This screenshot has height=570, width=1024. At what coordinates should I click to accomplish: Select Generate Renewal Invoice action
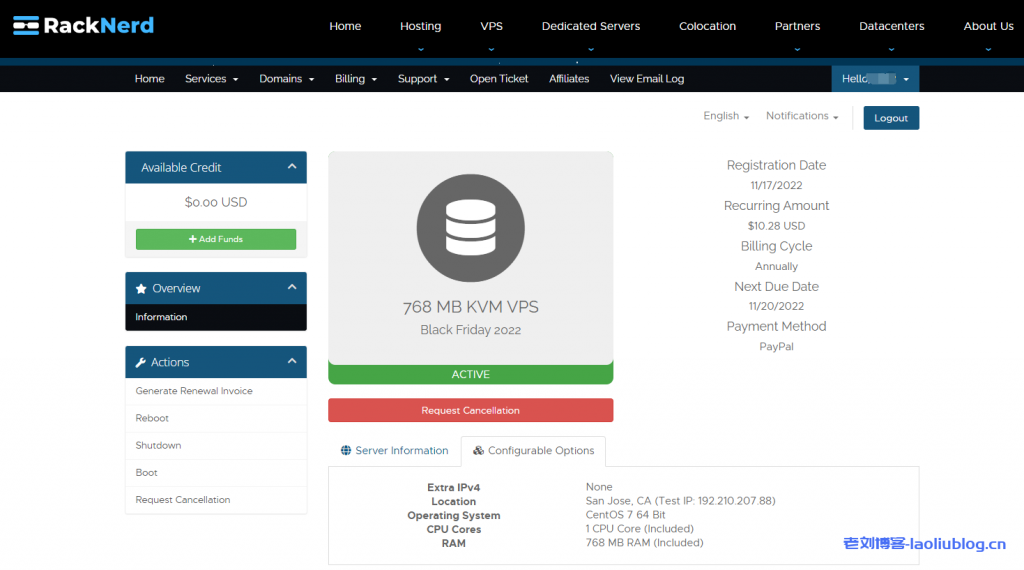pos(194,391)
